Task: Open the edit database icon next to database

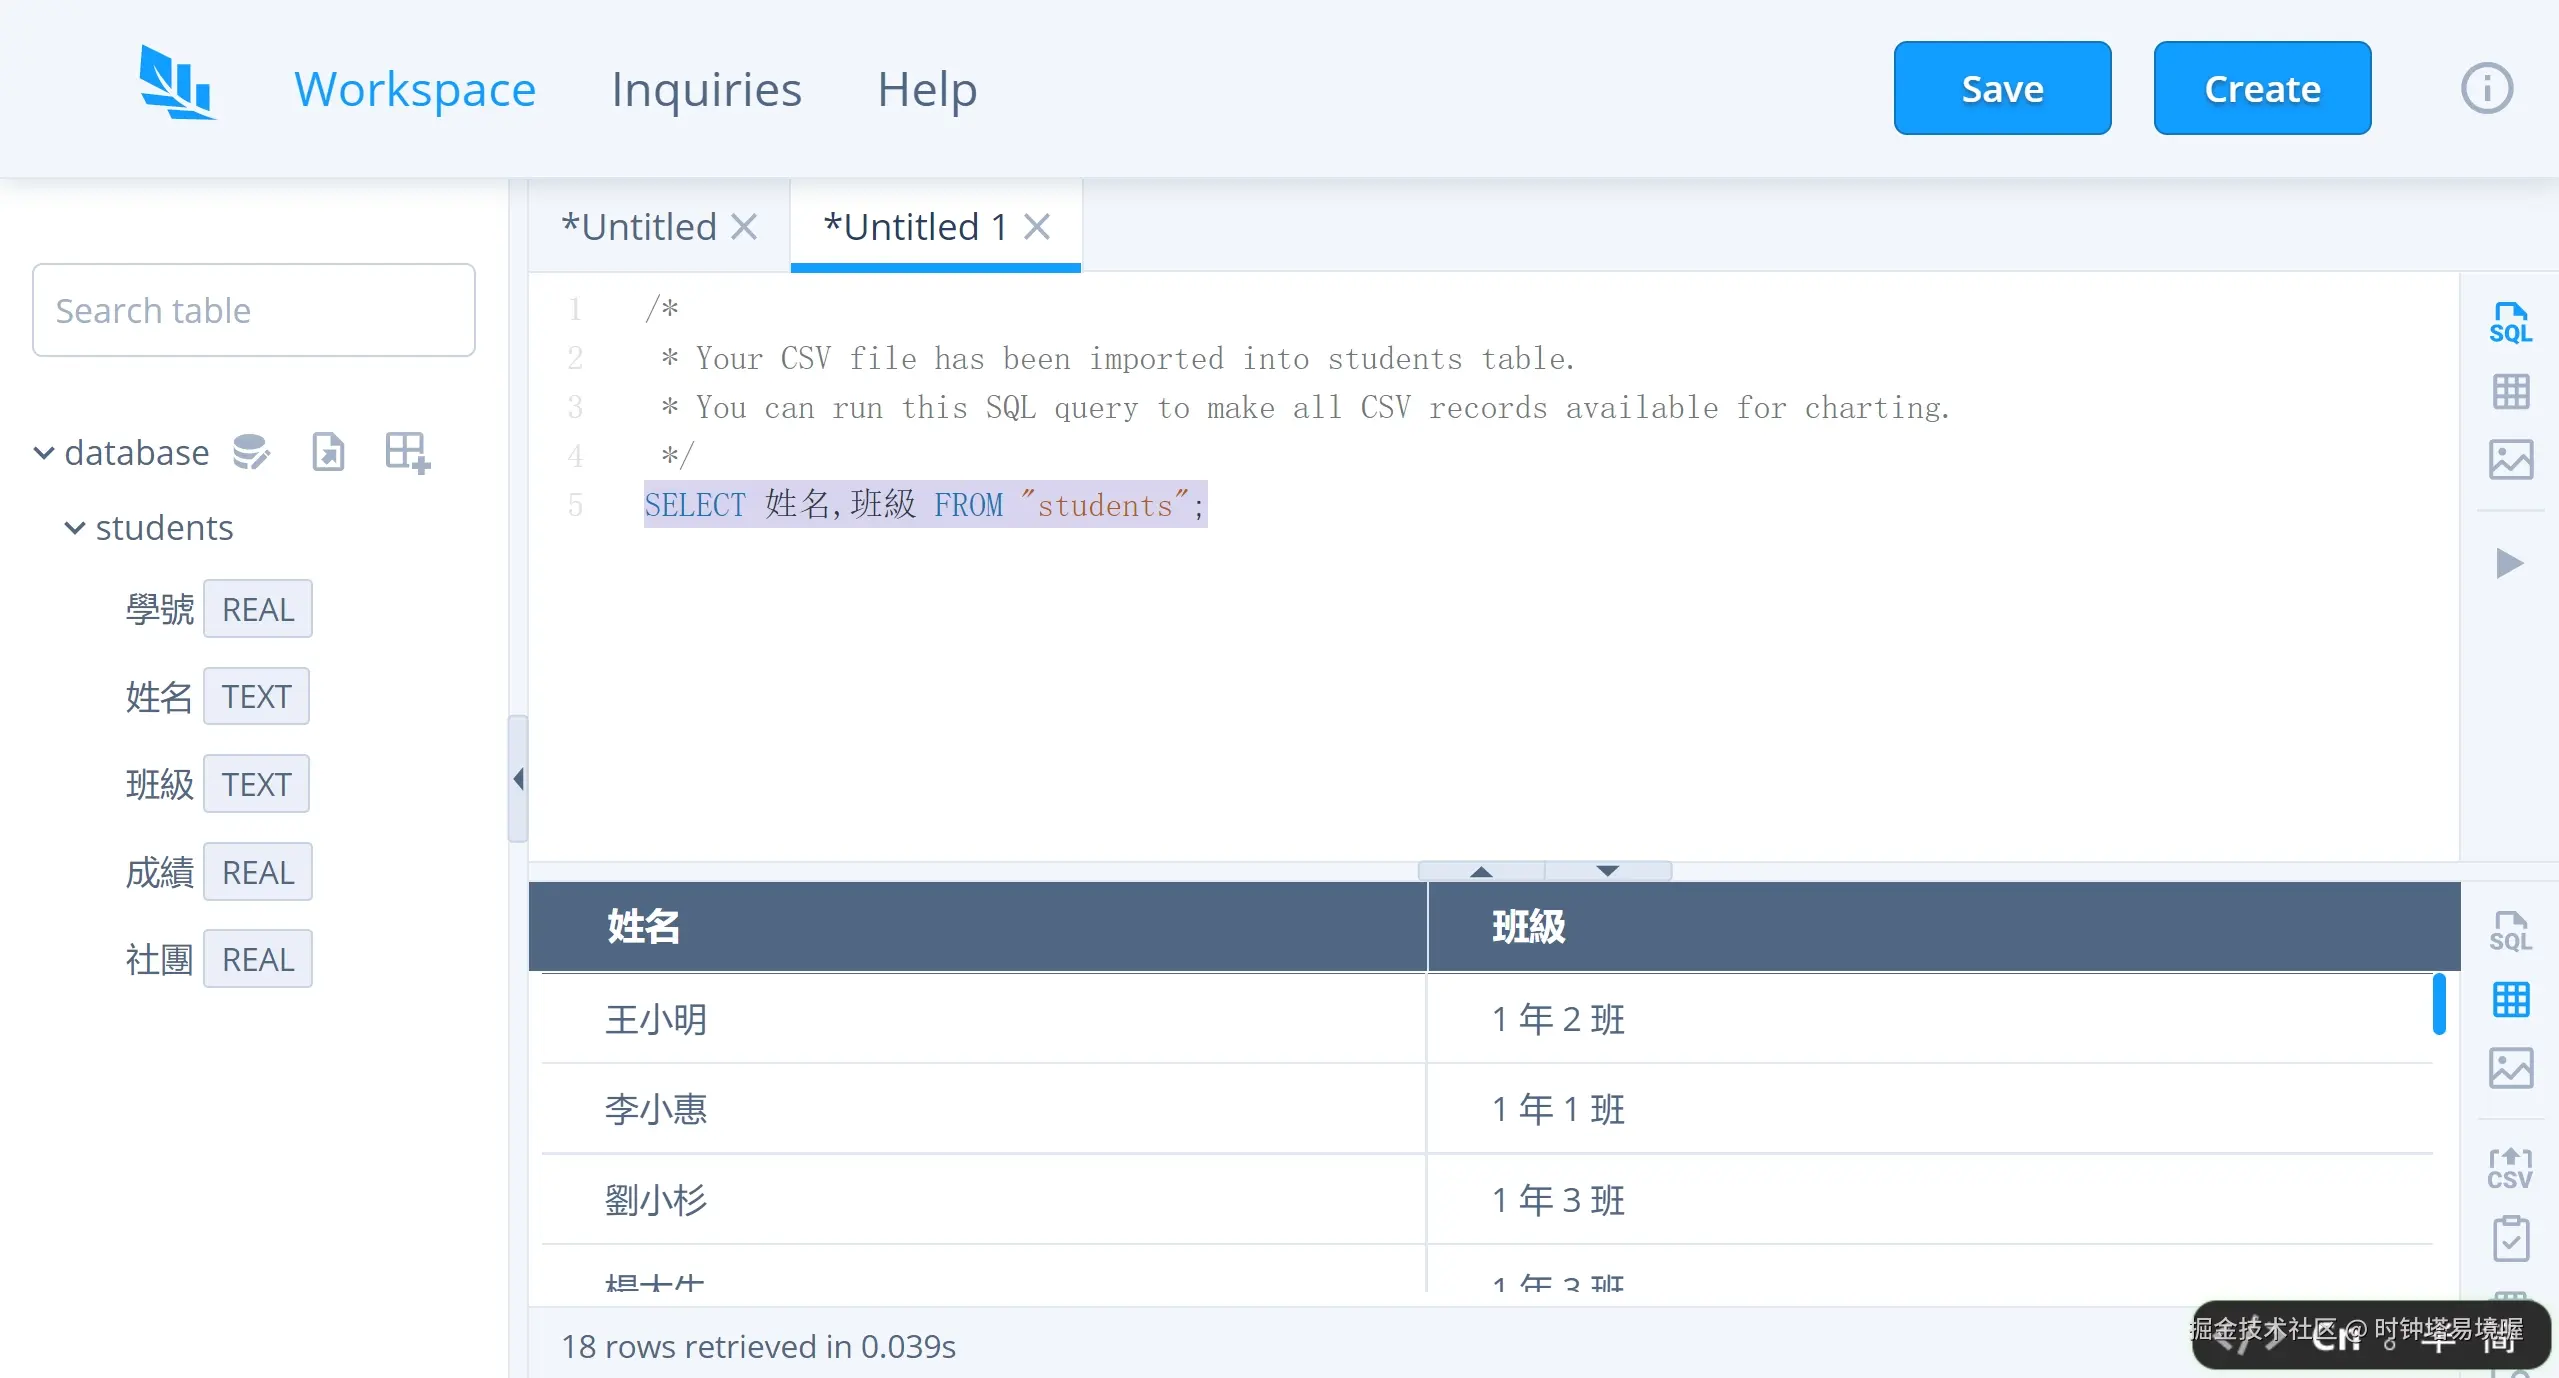Action: tap(251, 451)
